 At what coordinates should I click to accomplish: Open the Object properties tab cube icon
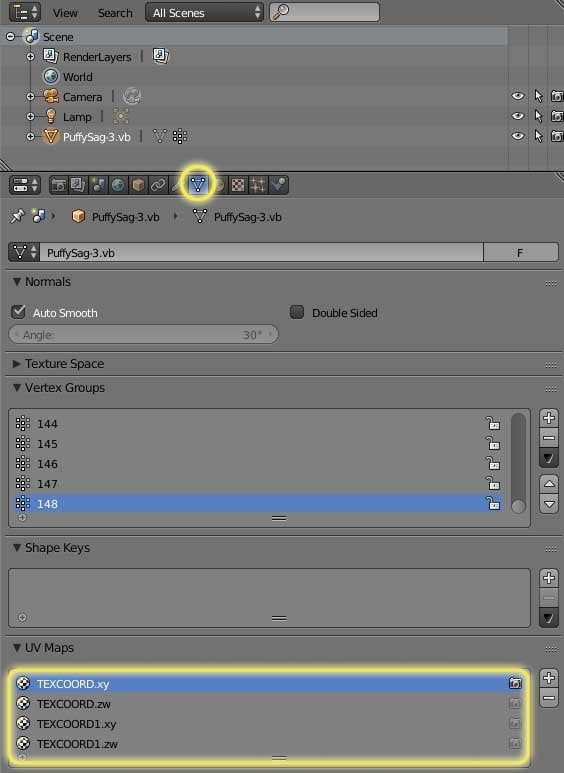pyautogui.click(x=138, y=185)
